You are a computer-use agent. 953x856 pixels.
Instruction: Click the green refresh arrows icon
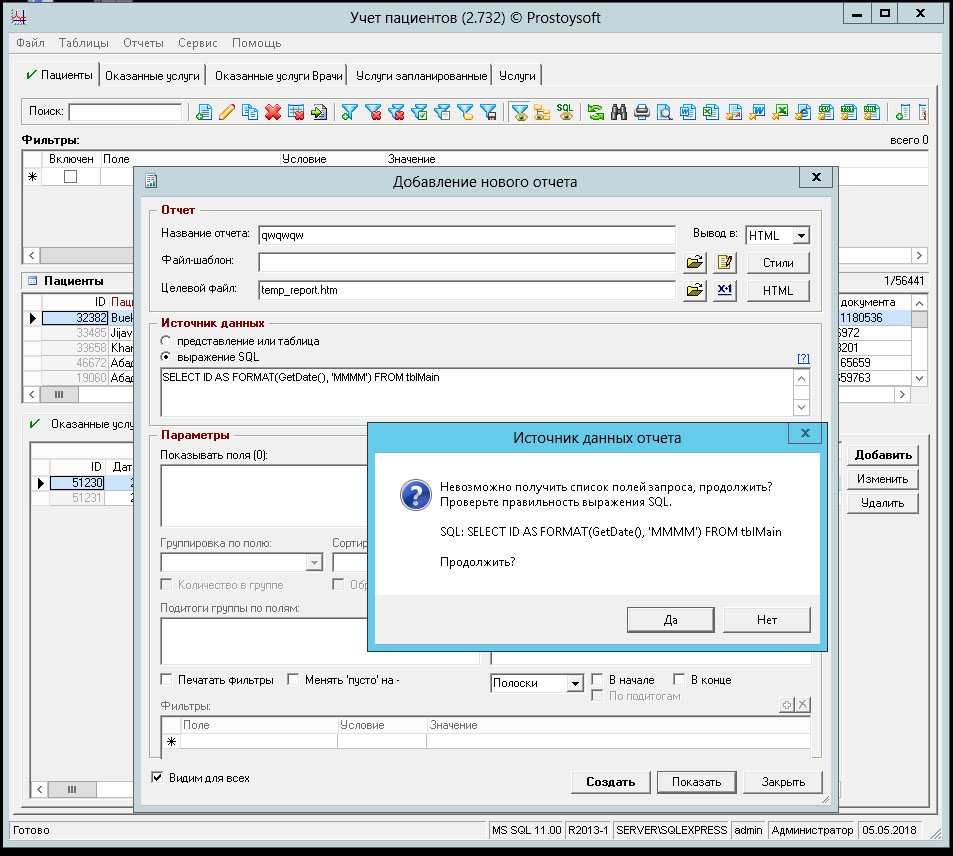pyautogui.click(x=596, y=112)
